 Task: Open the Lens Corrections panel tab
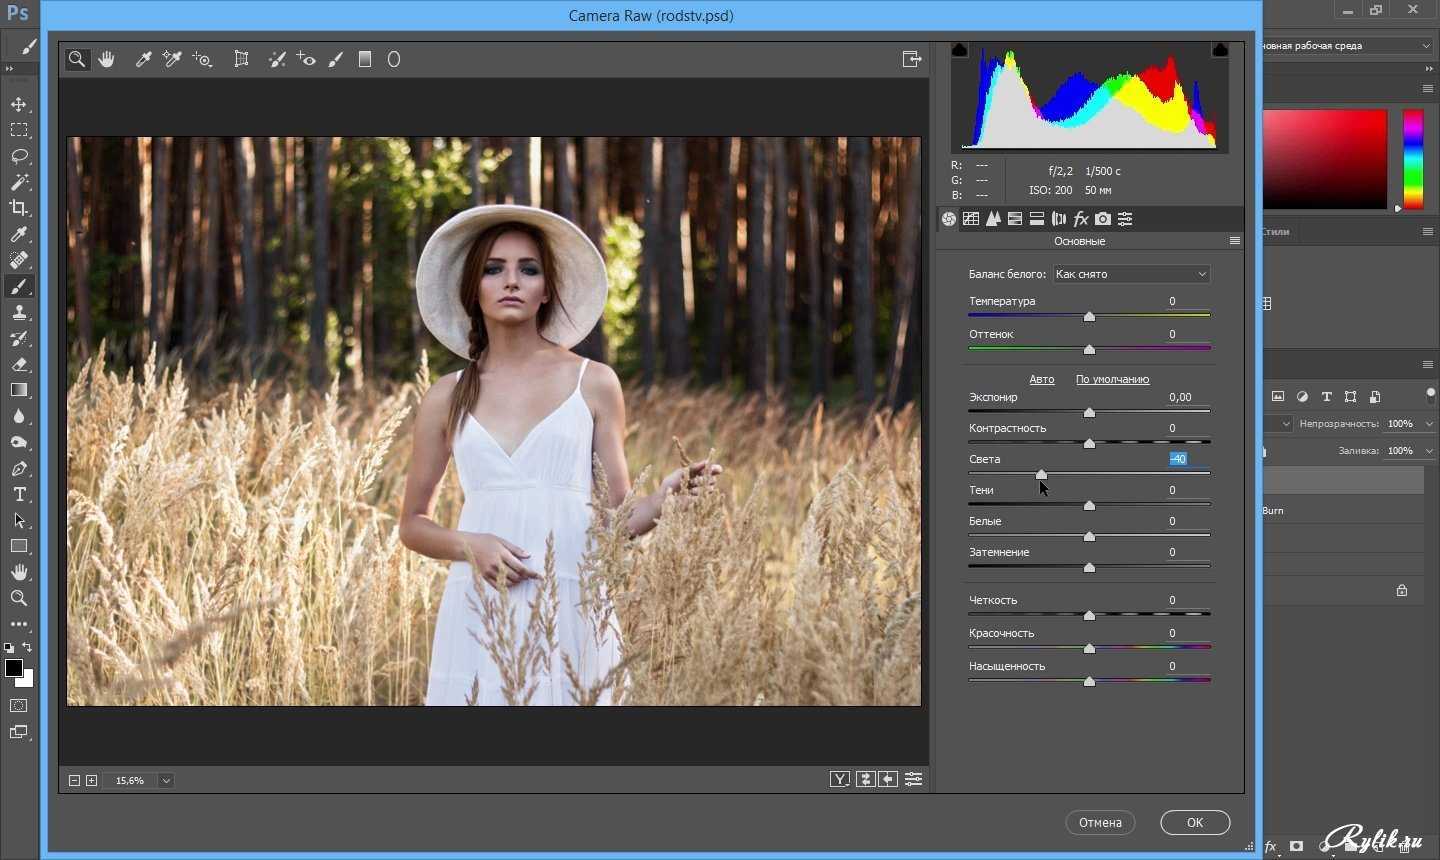pos(1059,219)
